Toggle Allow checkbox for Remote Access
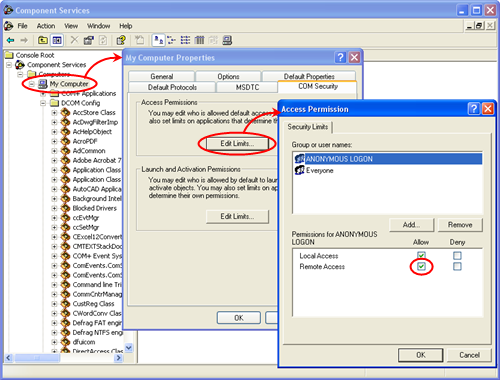Viewport: 500px width, 380px height. coord(421,266)
